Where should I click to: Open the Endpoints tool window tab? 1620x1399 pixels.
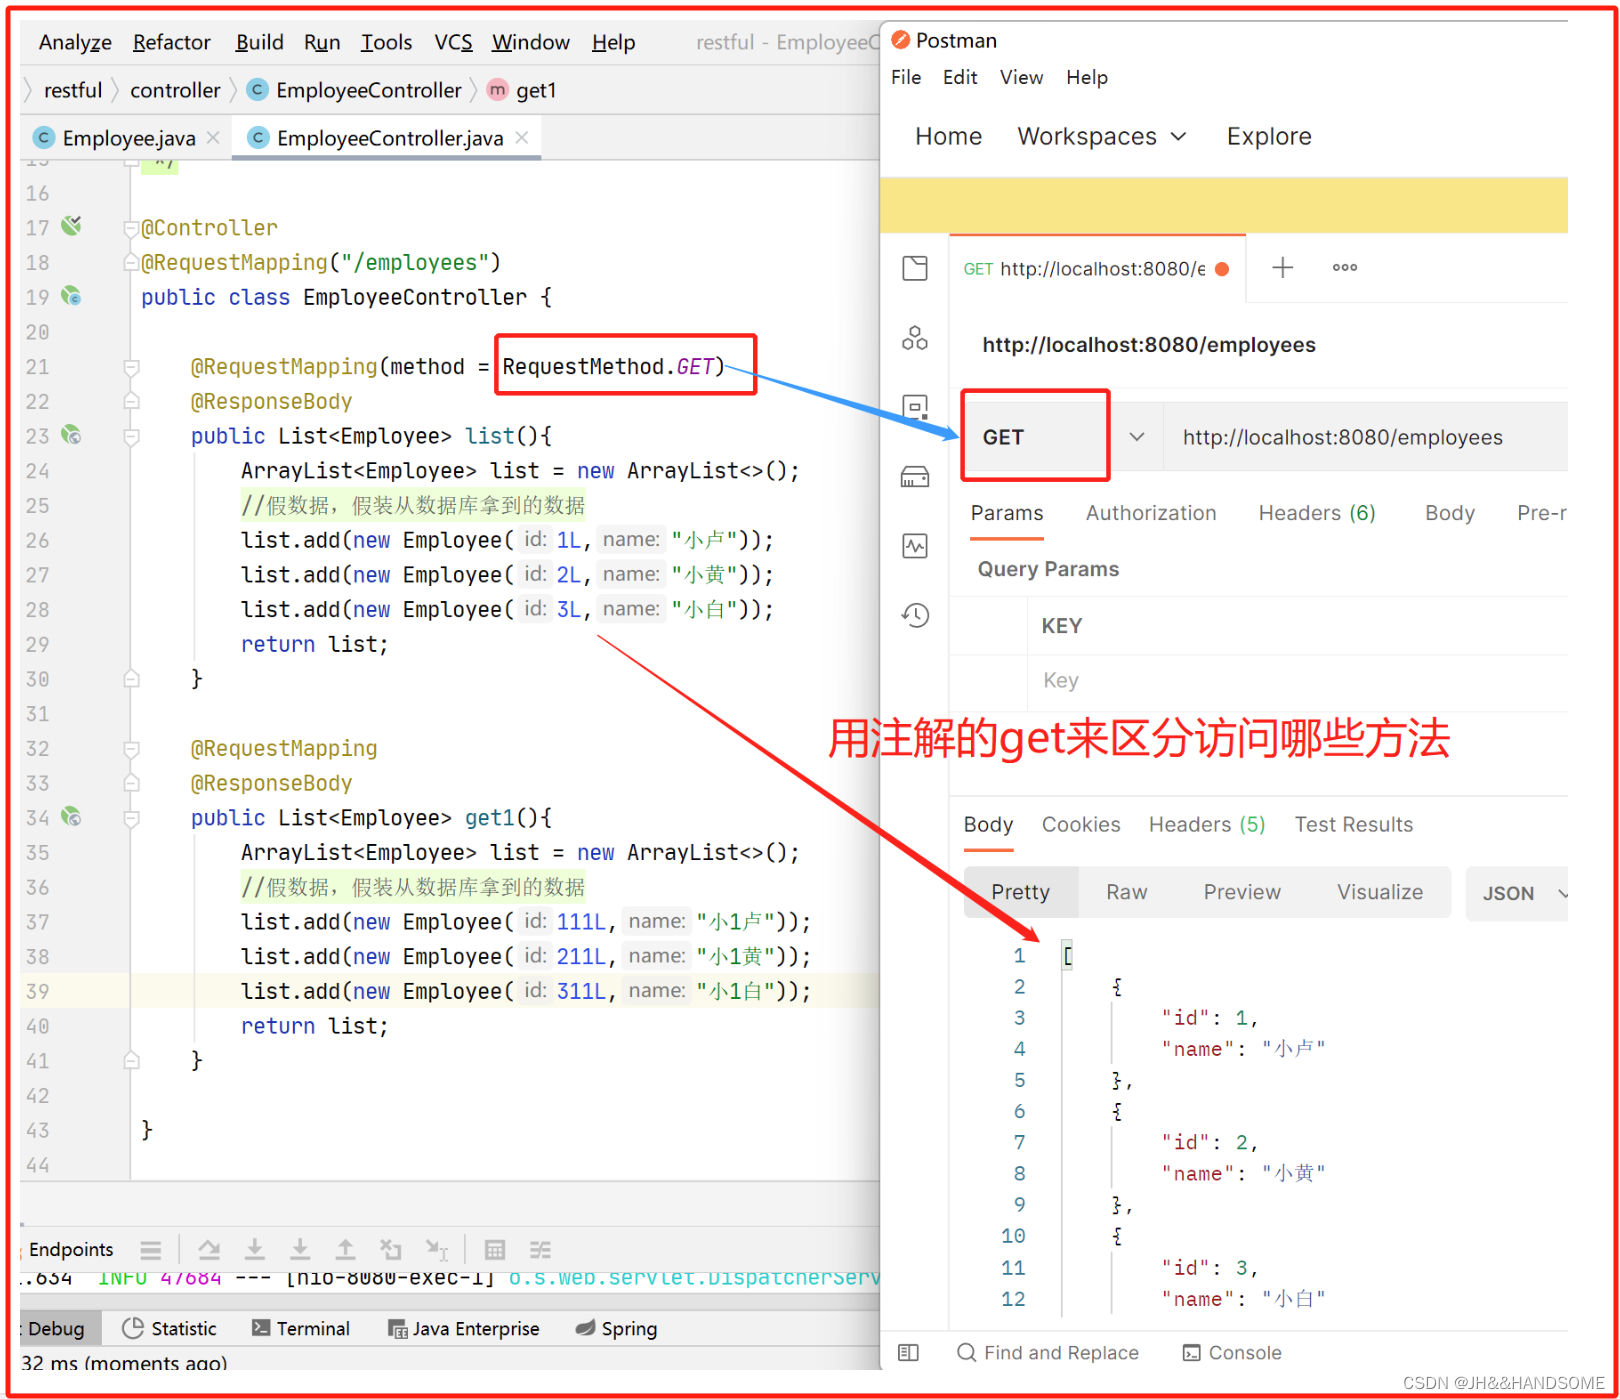click(71, 1249)
